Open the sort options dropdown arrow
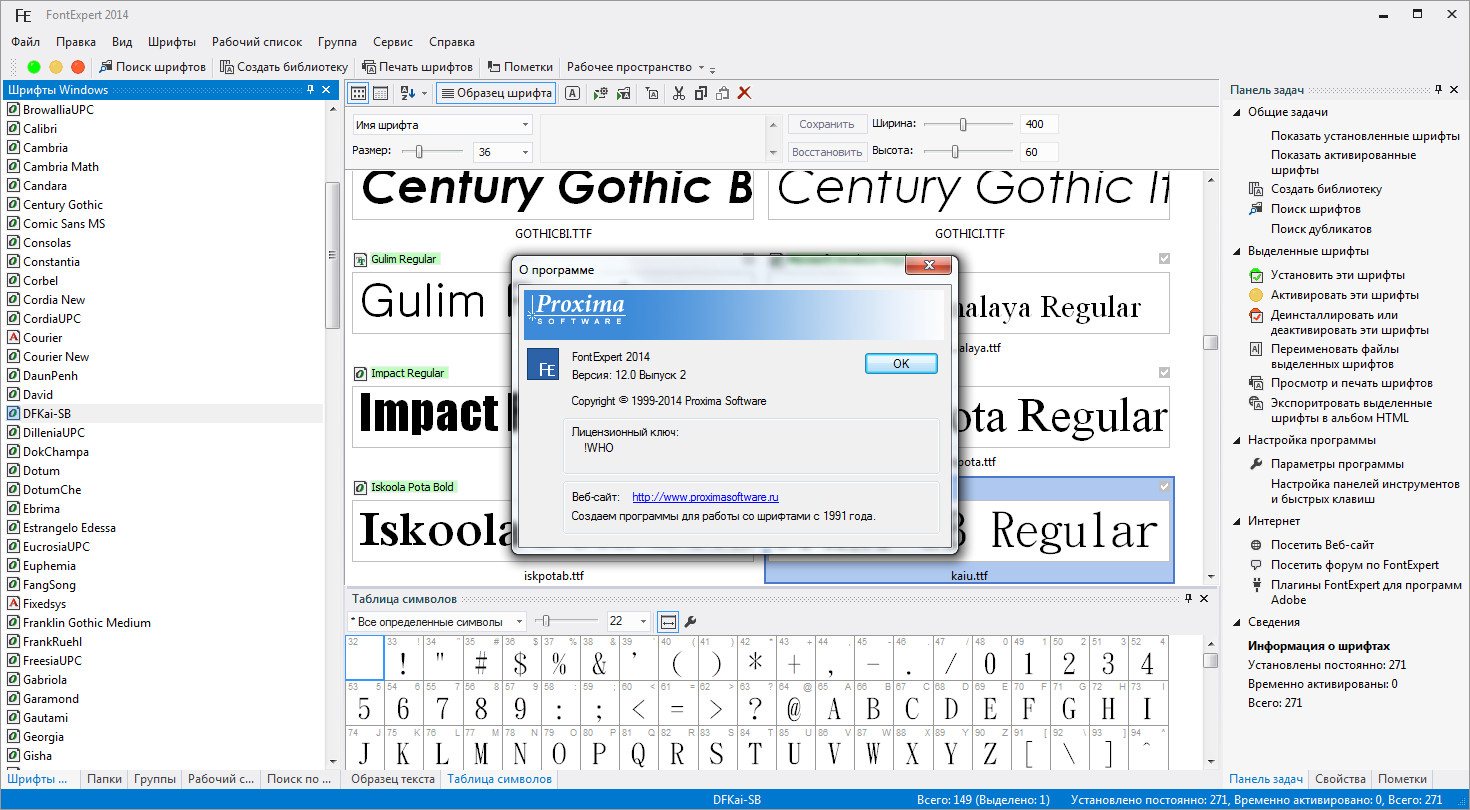The height and width of the screenshot is (810, 1470). [x=424, y=93]
